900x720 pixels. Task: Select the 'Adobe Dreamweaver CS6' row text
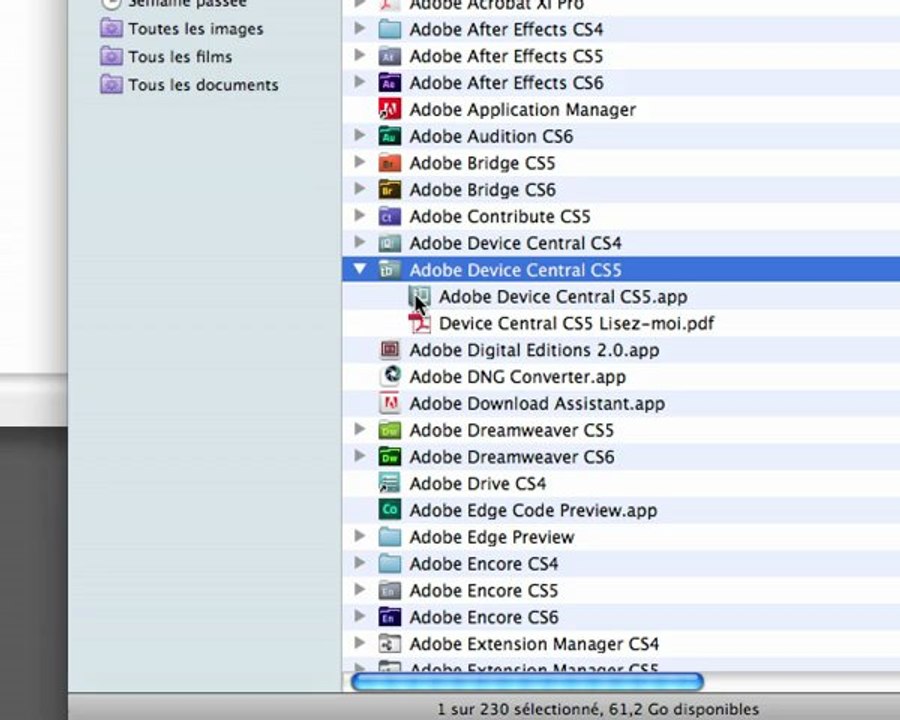tap(512, 457)
